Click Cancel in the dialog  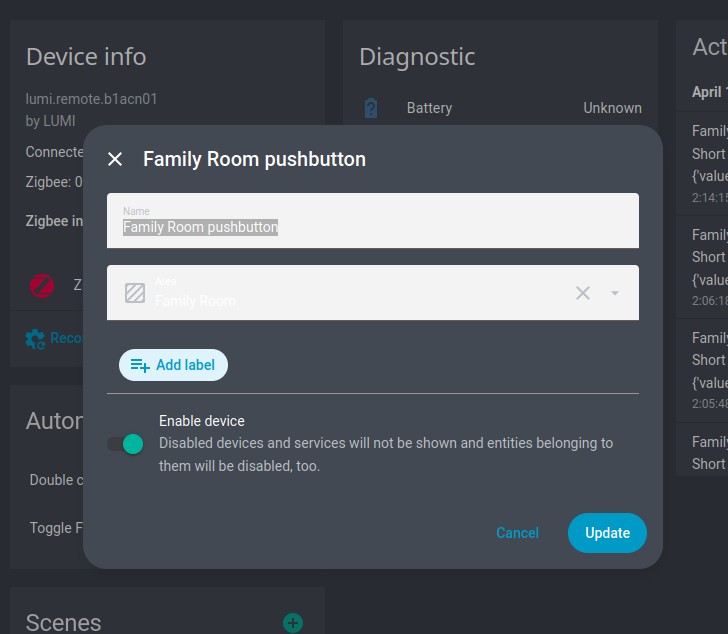(x=517, y=533)
